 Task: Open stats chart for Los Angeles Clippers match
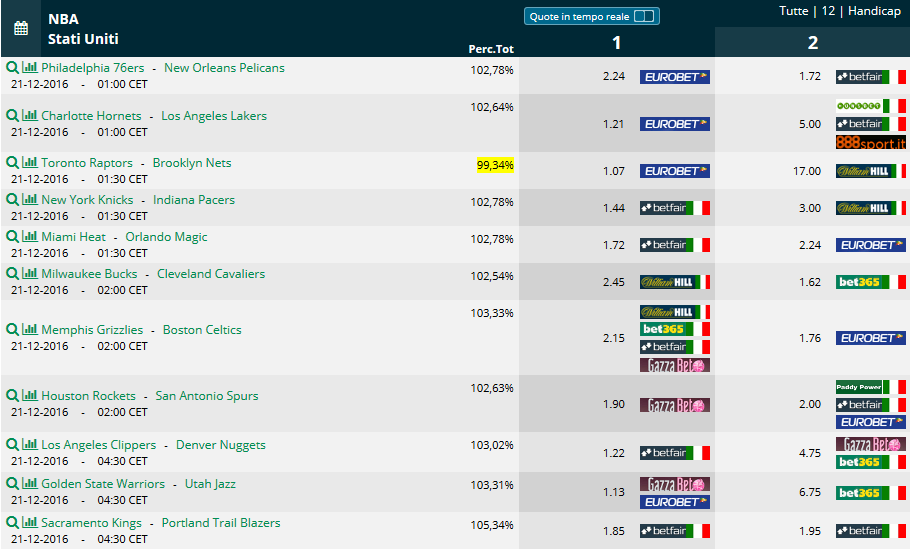coord(30,445)
